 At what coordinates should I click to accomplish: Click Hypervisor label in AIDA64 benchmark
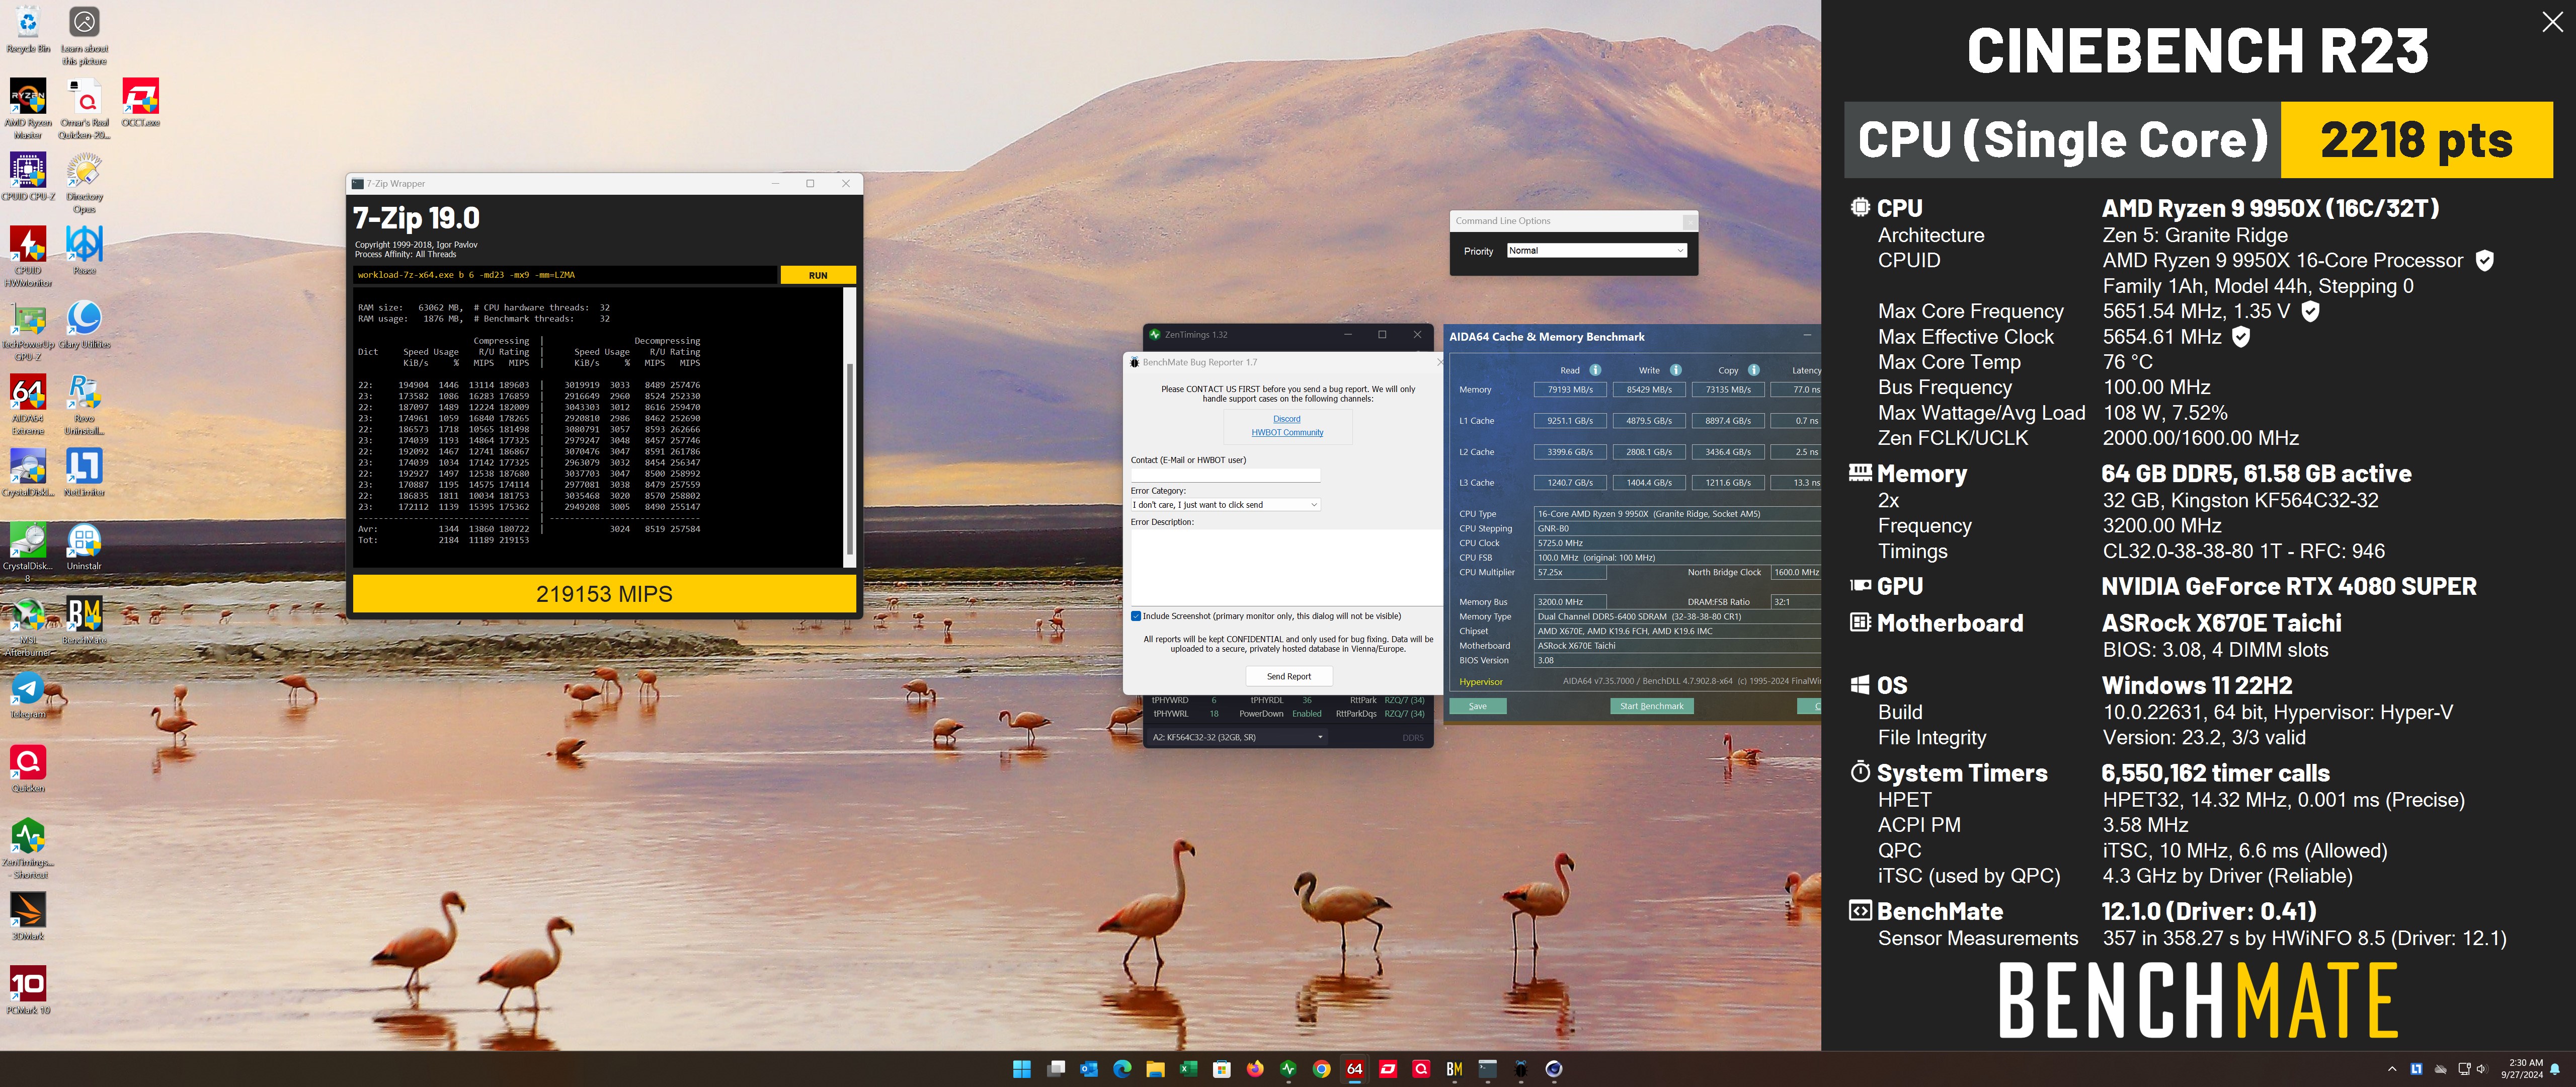click(x=1480, y=682)
